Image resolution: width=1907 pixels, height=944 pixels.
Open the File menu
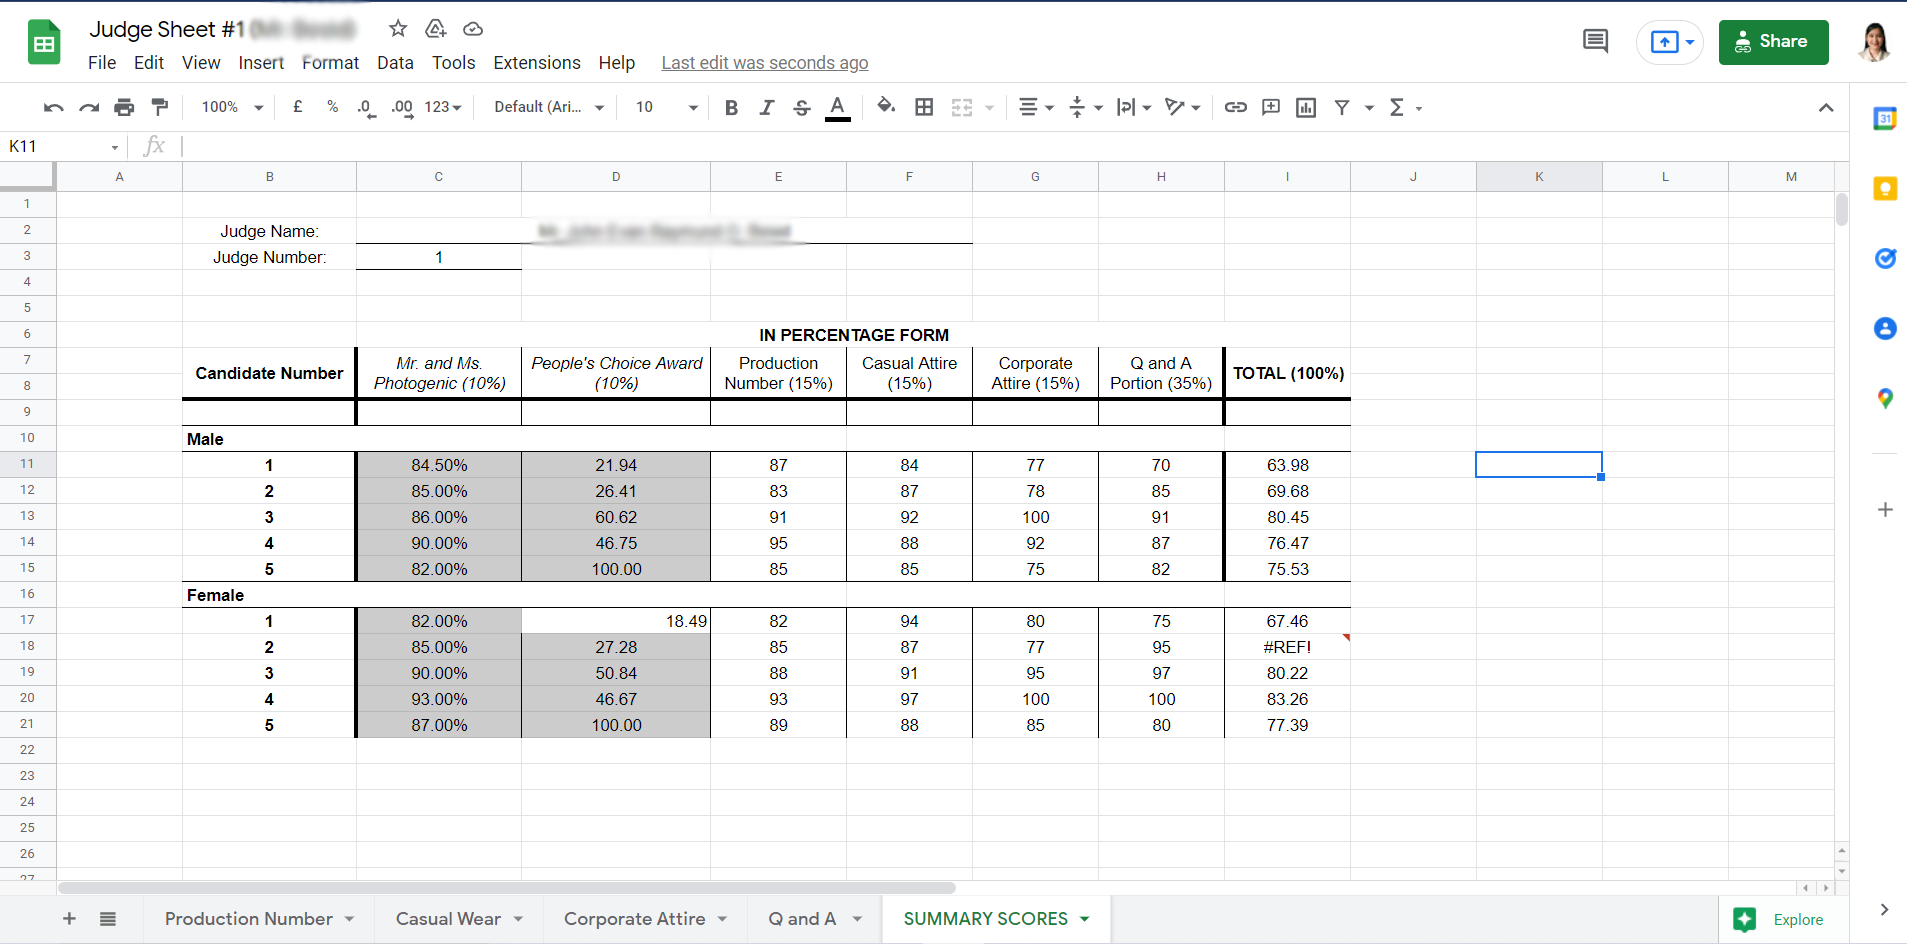(102, 63)
